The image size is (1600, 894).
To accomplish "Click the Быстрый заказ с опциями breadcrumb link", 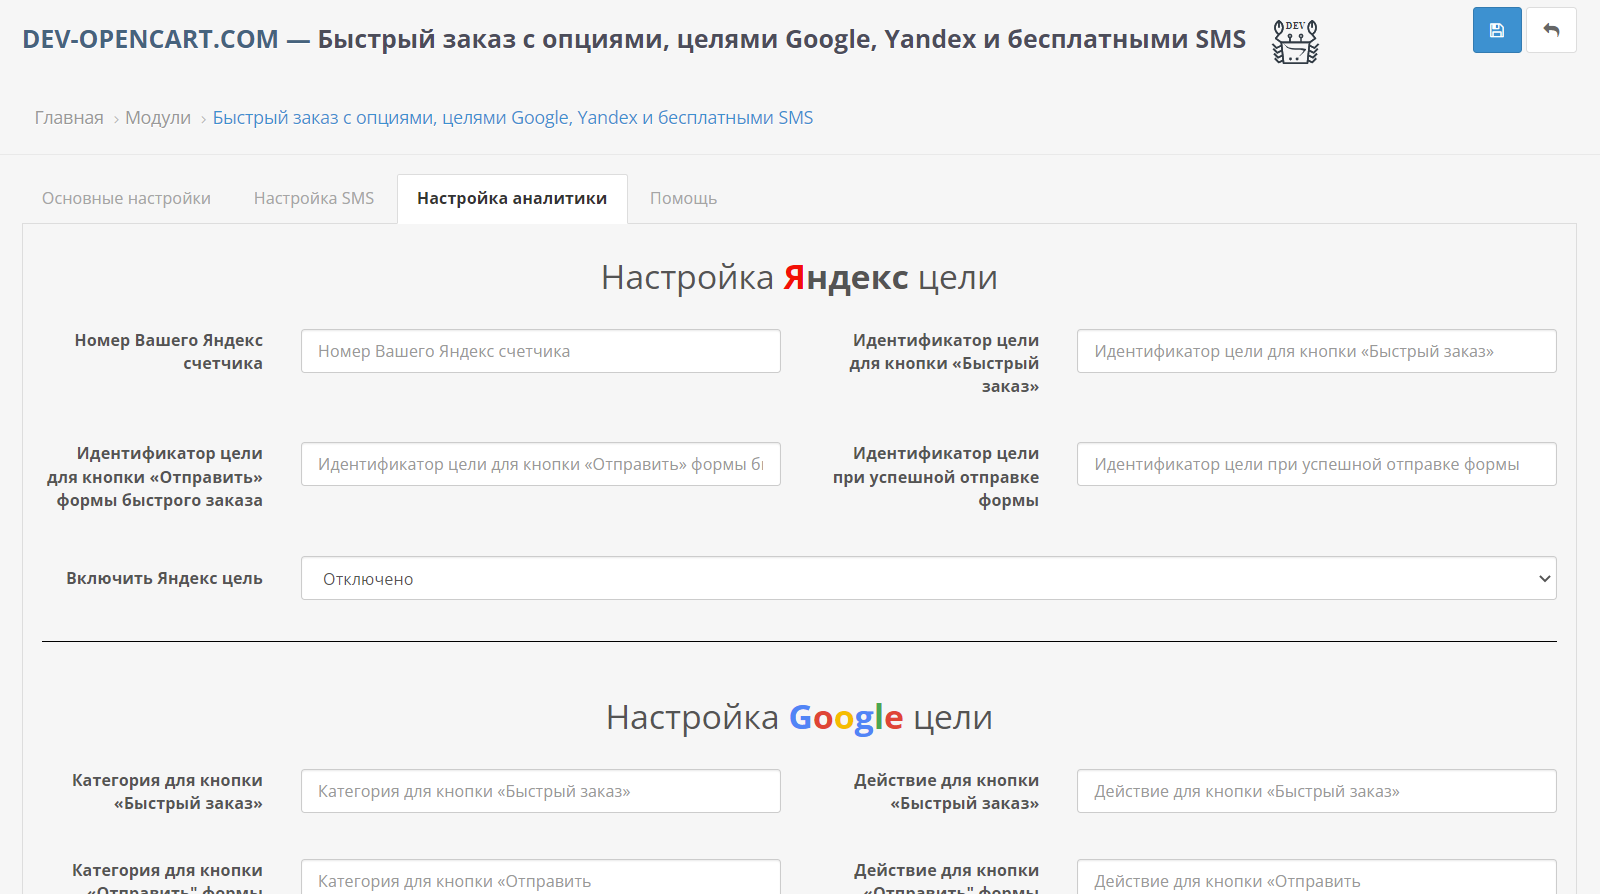I will (x=513, y=117).
